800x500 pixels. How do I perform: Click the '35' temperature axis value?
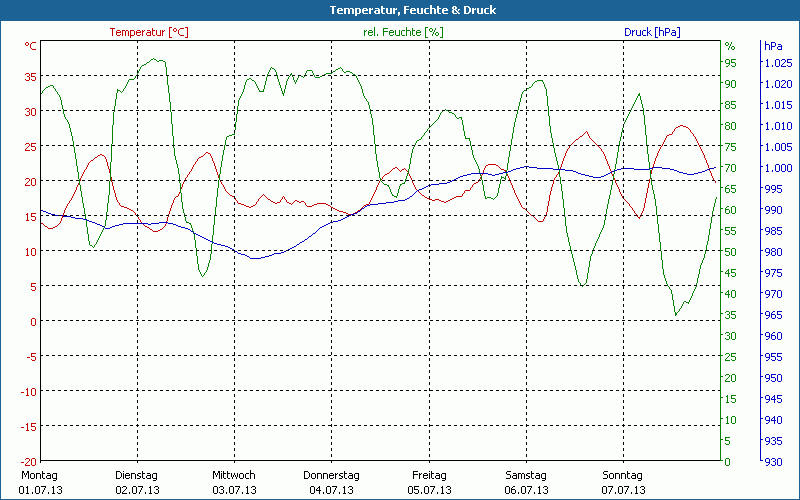pyautogui.click(x=31, y=77)
